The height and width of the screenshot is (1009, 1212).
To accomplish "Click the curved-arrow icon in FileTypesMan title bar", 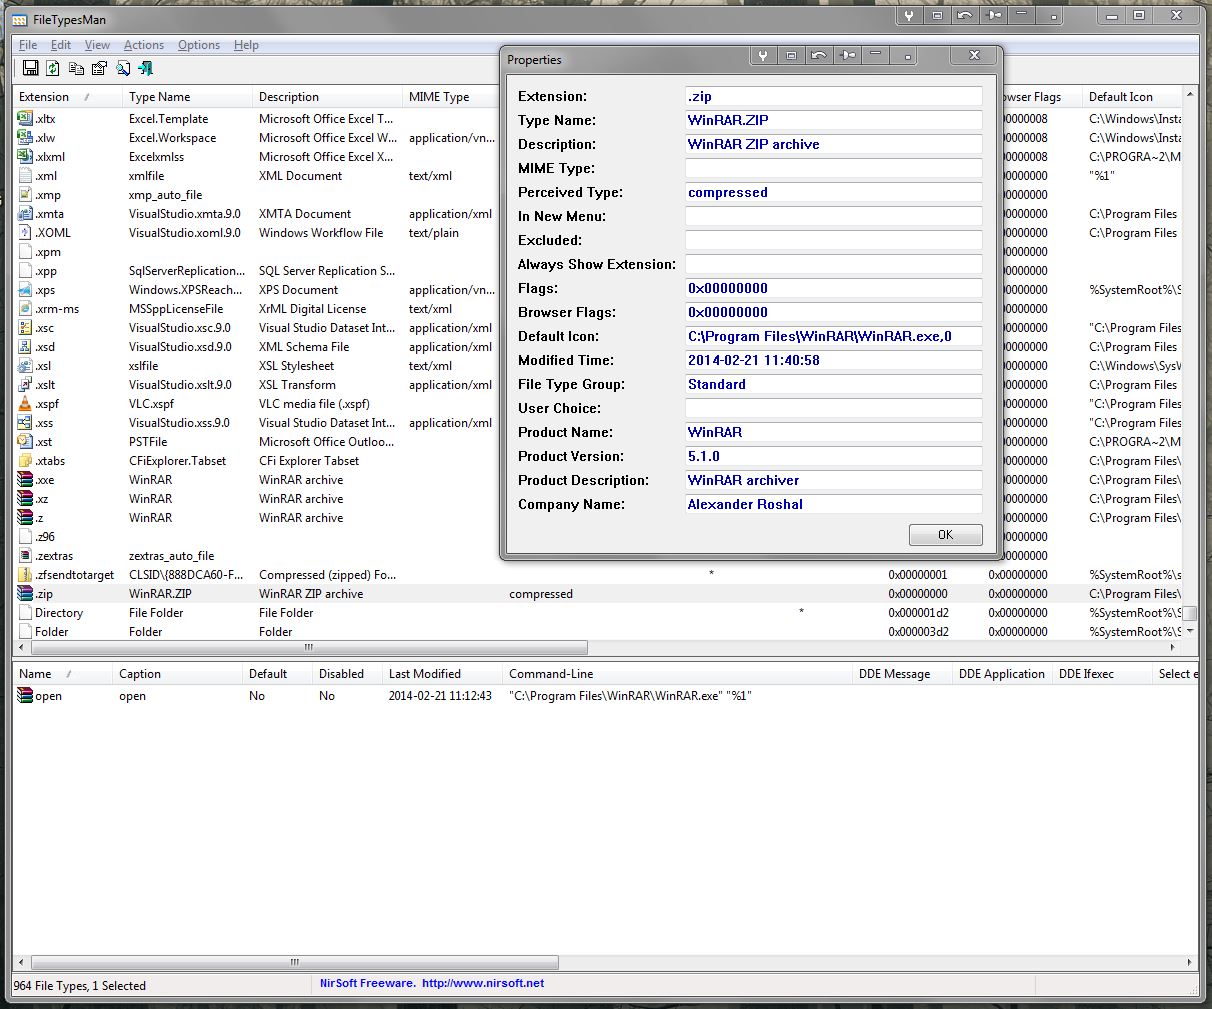I will pos(964,15).
